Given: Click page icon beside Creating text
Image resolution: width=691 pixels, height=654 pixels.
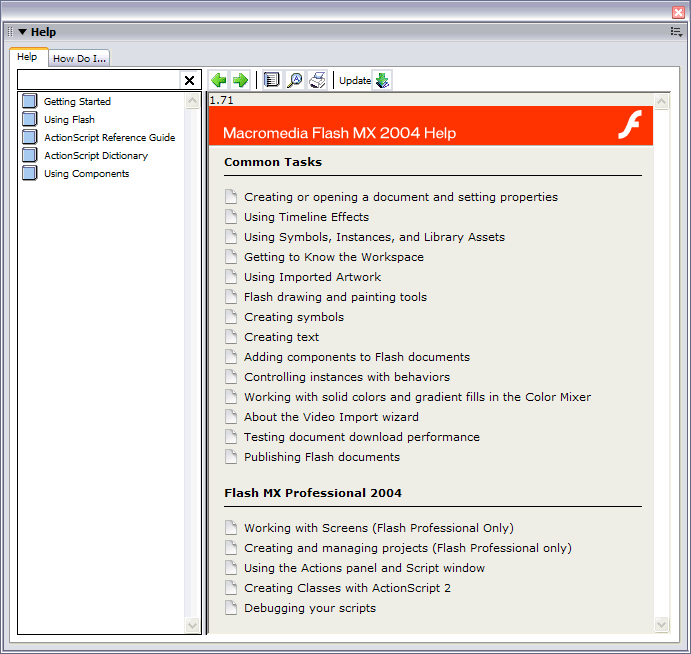Looking at the screenshot, I should pyautogui.click(x=231, y=337).
